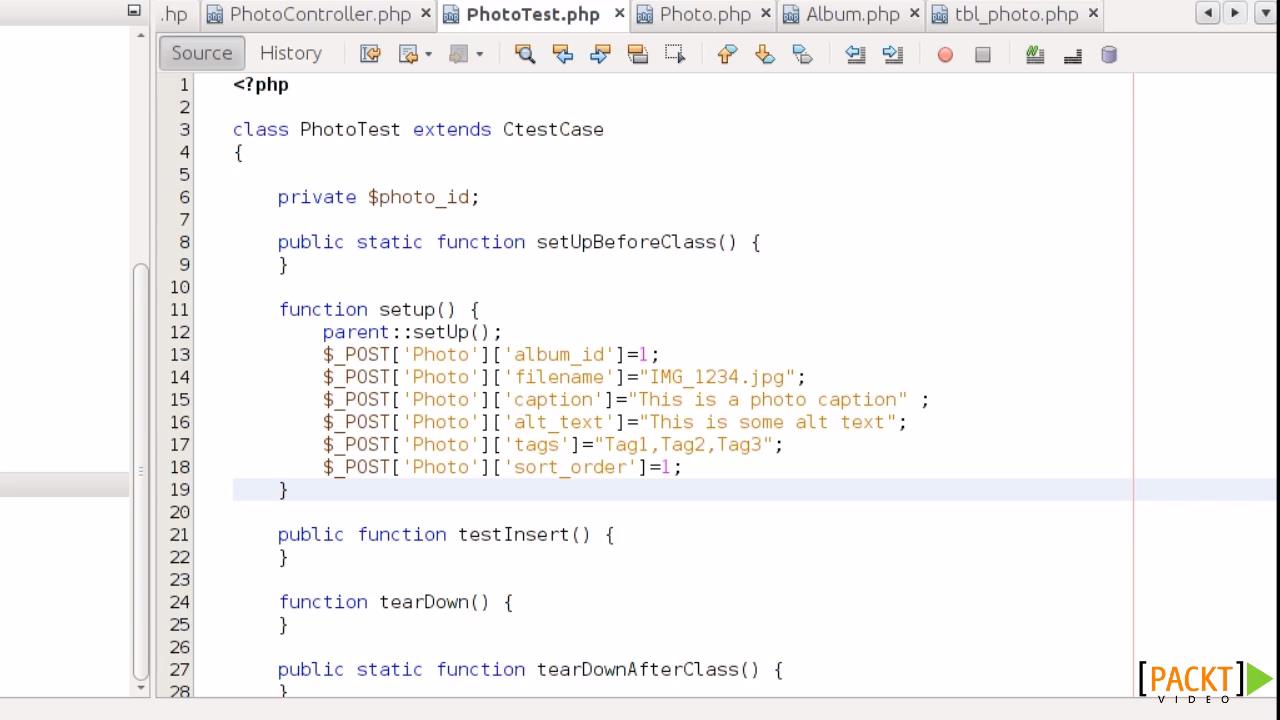Click 'album_id' key in code
Screen dimensions: 1280x720
(x=559, y=354)
